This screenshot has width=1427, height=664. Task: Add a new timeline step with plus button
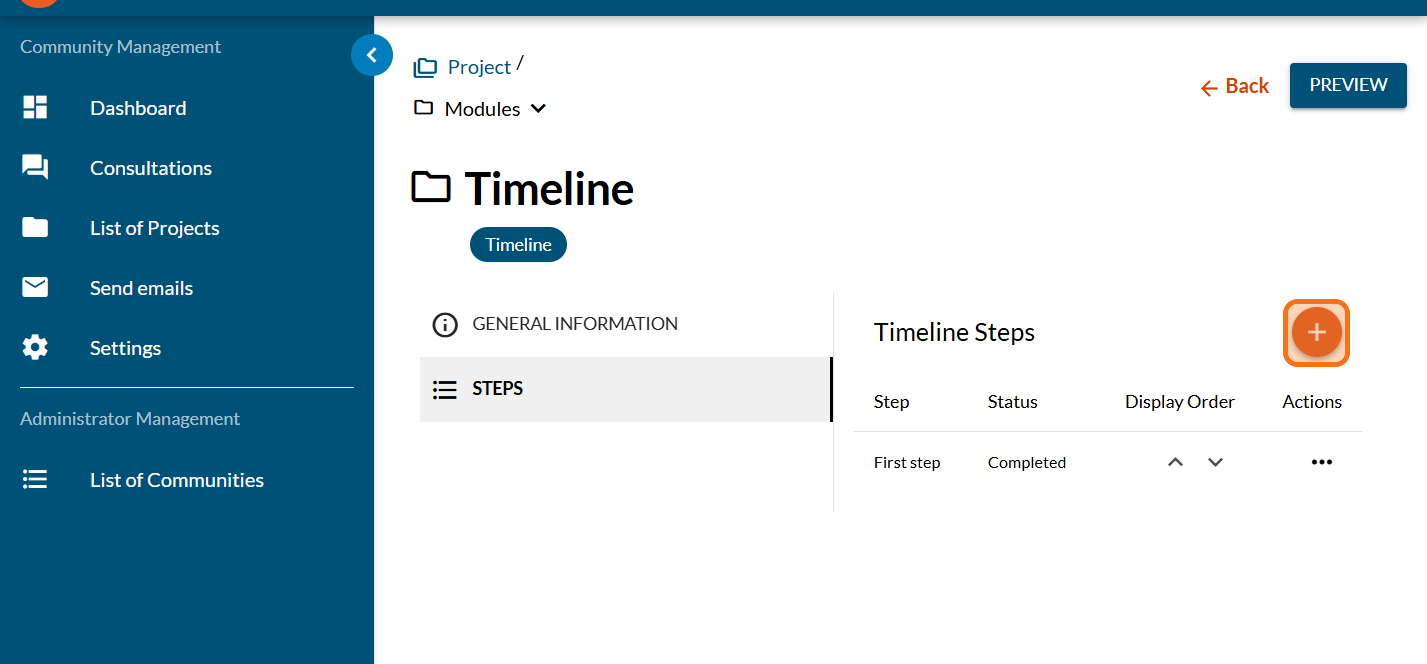[x=1316, y=333]
